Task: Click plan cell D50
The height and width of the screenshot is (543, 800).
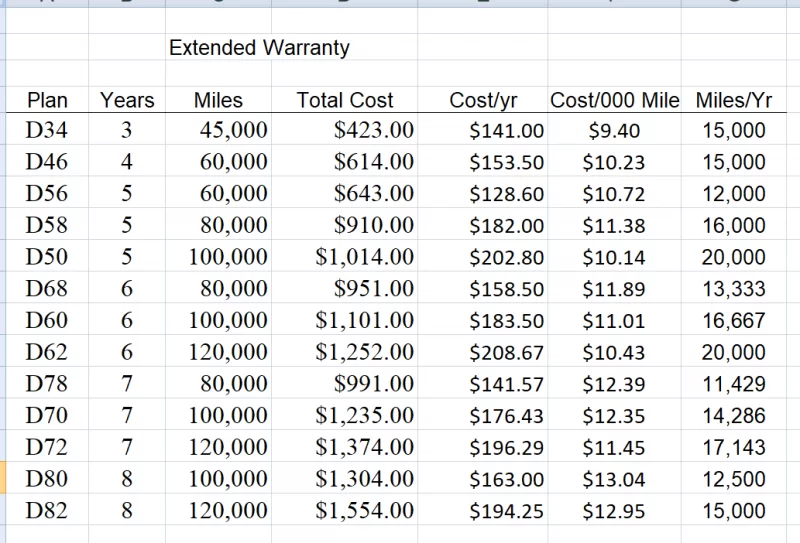Action: tap(47, 257)
